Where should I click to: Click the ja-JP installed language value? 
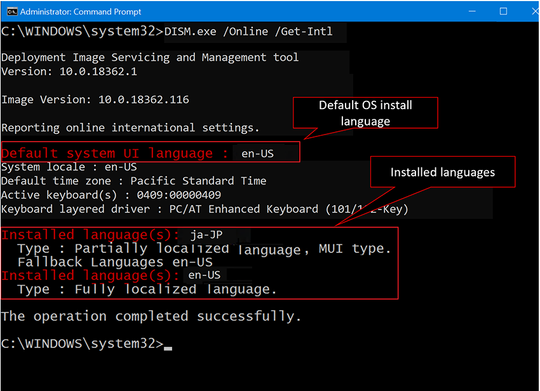(206, 235)
